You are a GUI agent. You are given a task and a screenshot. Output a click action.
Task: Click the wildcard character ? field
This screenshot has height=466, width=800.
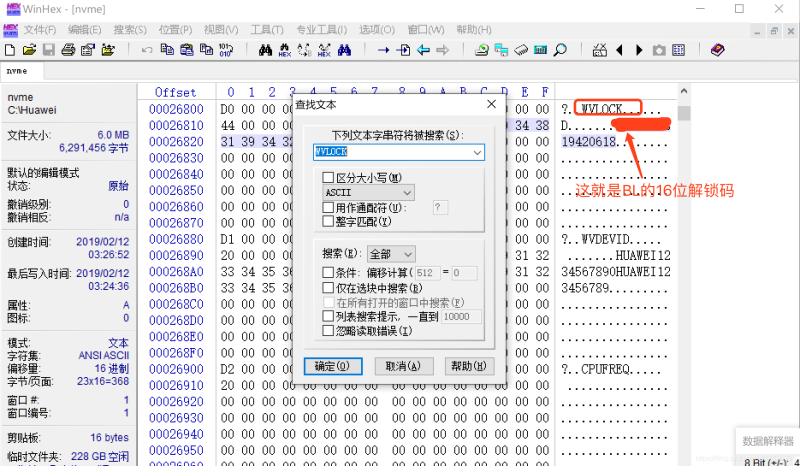pyautogui.click(x=440, y=207)
